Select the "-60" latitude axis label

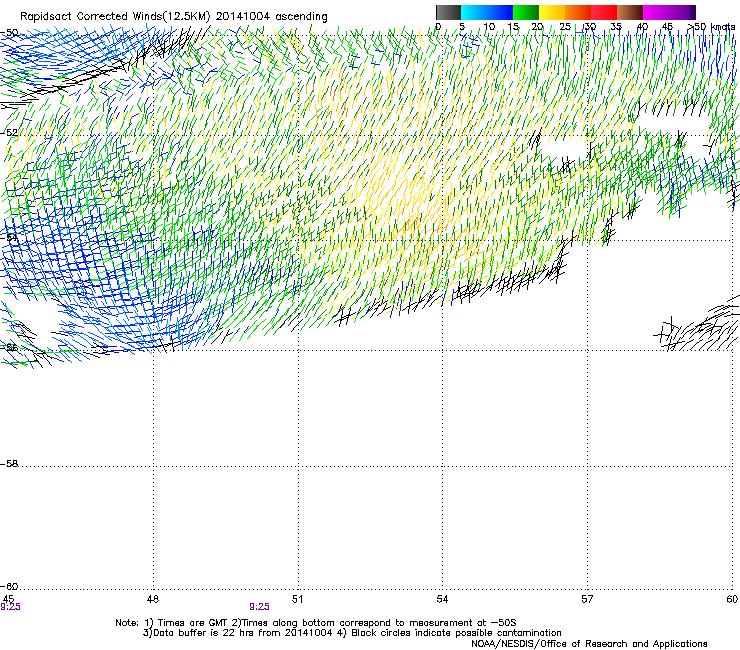click(x=9, y=586)
